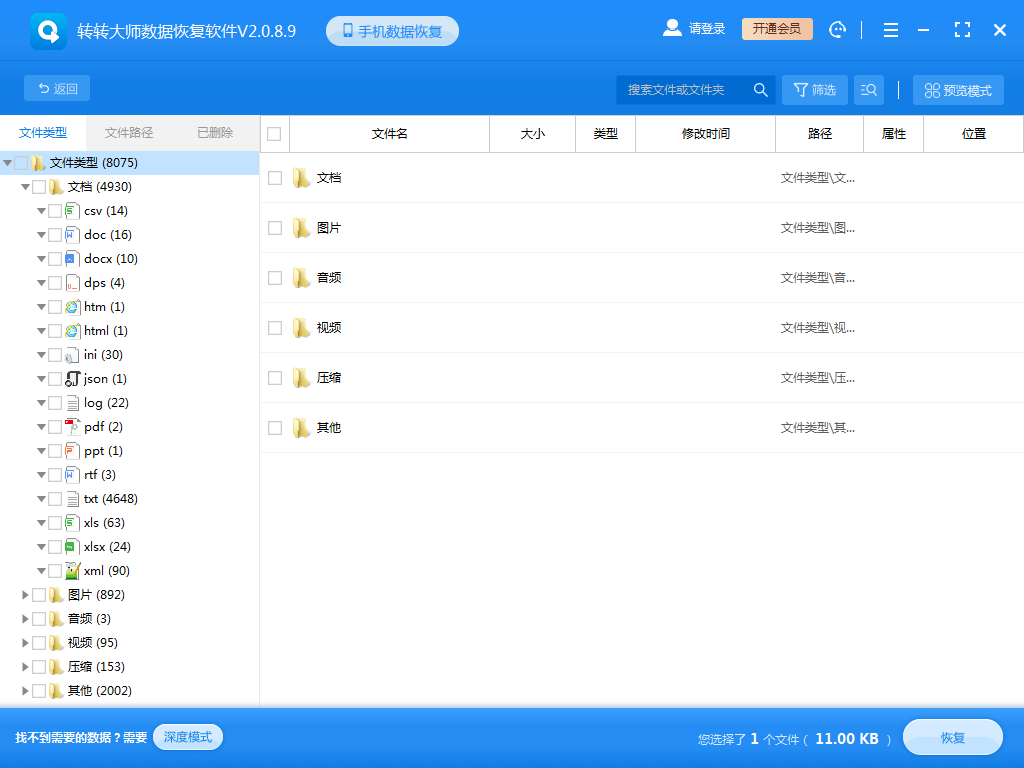This screenshot has width=1024, height=768.
Task: Collapse the 文件类型 (8075) root node
Action: pos(7,163)
